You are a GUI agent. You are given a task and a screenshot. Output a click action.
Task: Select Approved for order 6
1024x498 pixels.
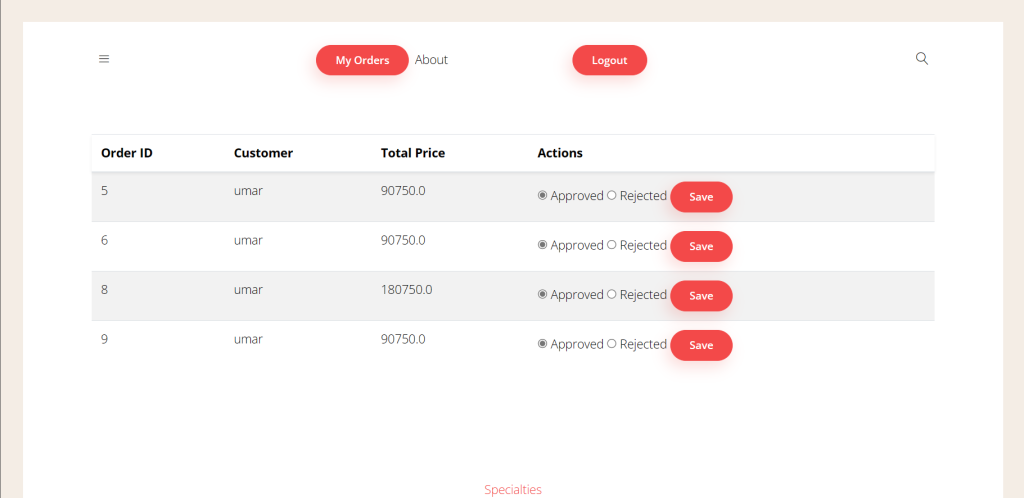click(542, 245)
